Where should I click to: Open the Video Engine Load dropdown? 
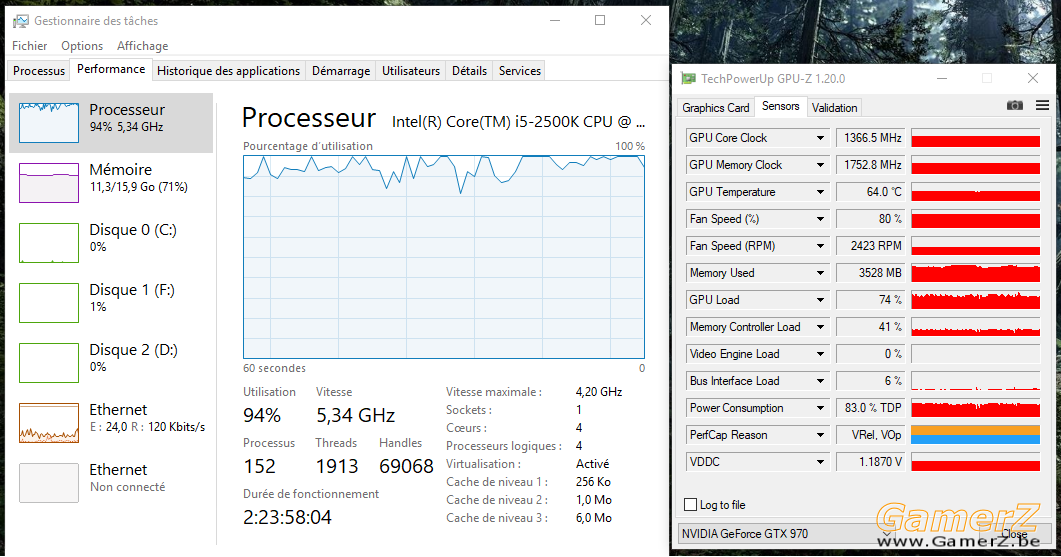tap(820, 354)
